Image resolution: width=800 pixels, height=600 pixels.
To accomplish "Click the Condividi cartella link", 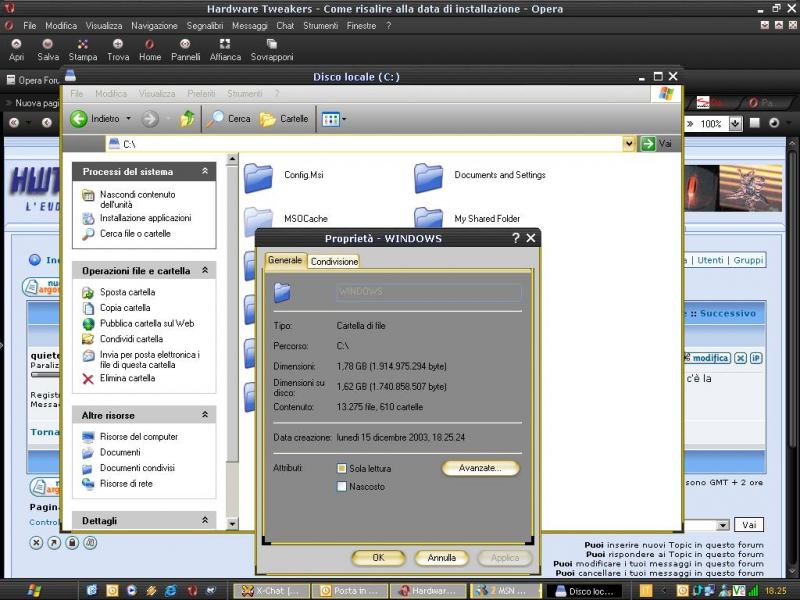I will 132,339.
